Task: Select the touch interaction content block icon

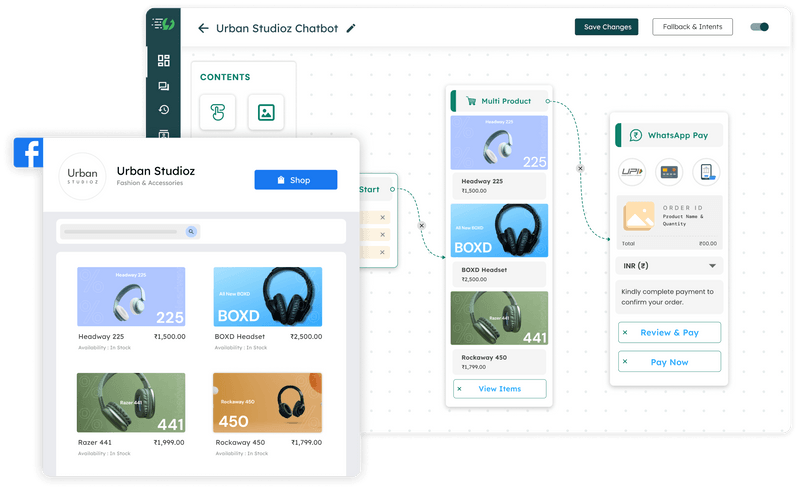Action: click(217, 112)
